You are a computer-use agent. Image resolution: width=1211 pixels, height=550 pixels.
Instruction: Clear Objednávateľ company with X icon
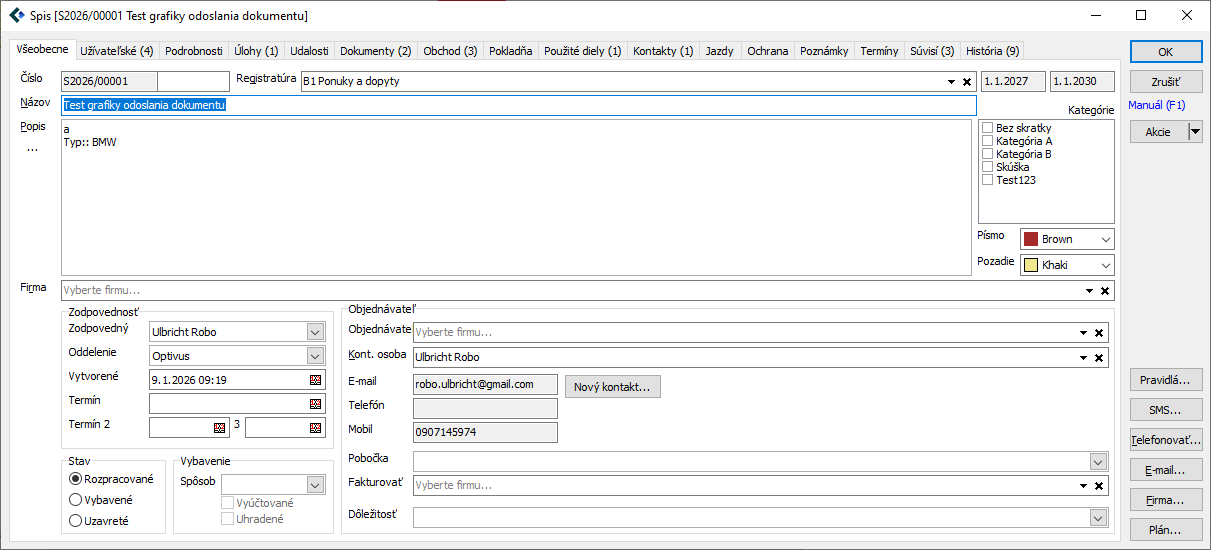coord(1098,333)
